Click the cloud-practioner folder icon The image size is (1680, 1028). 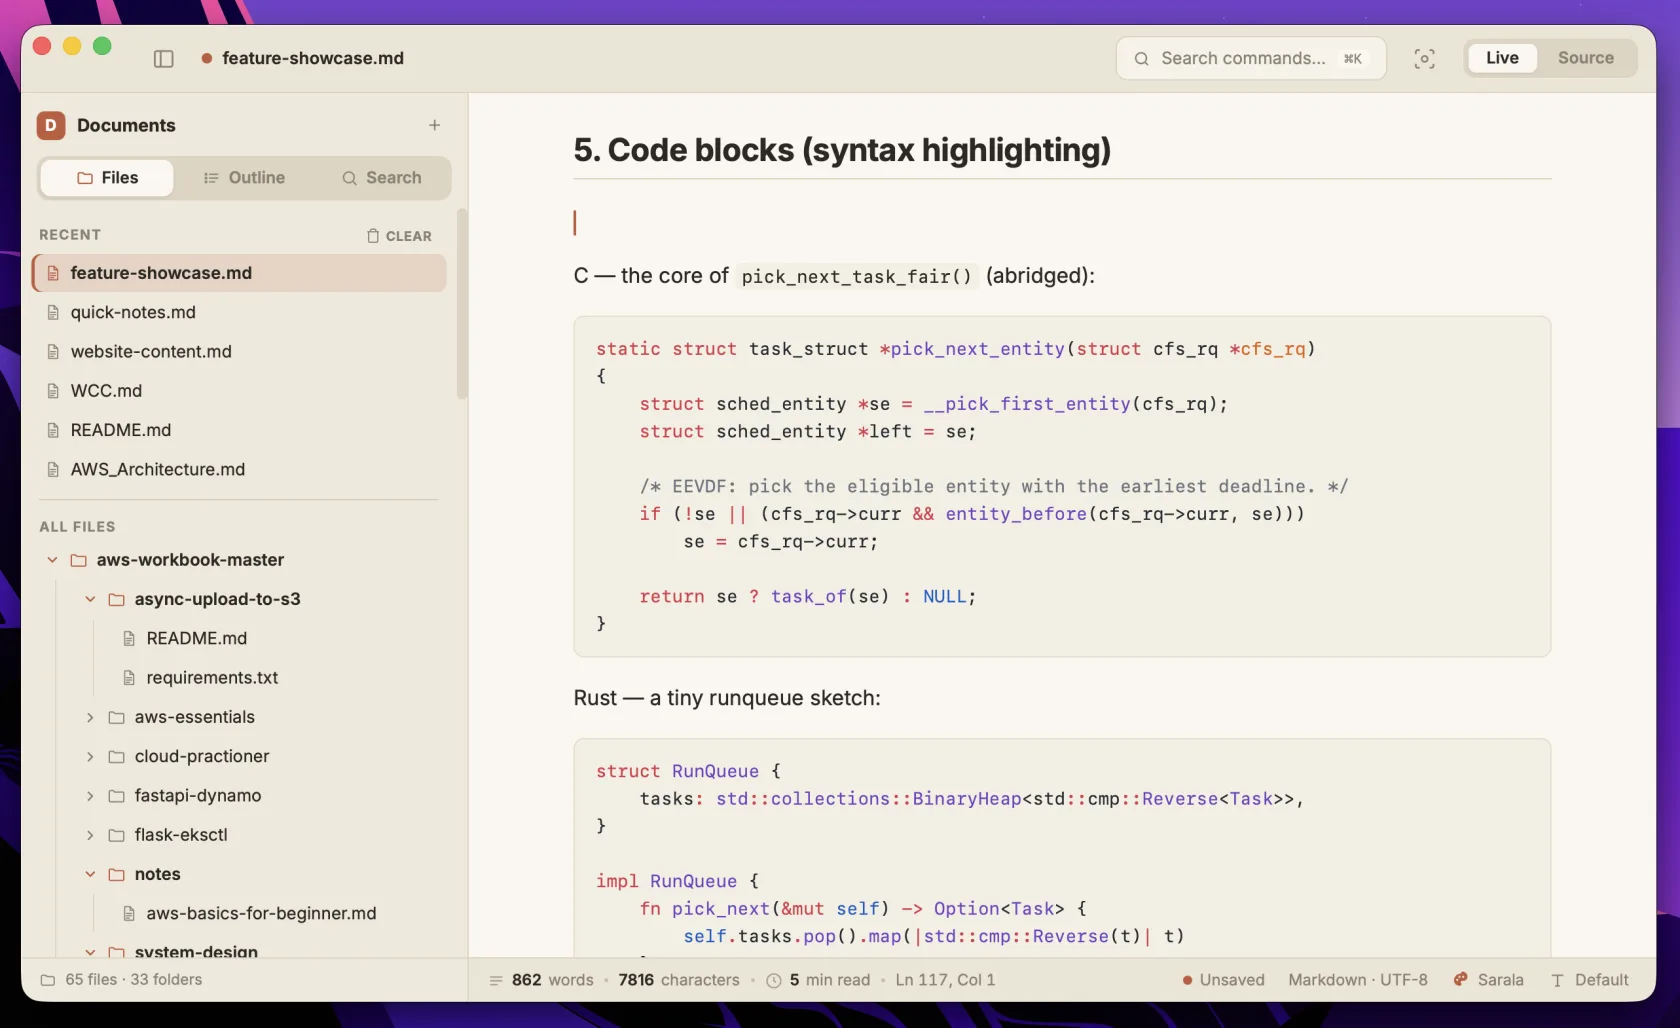click(116, 757)
